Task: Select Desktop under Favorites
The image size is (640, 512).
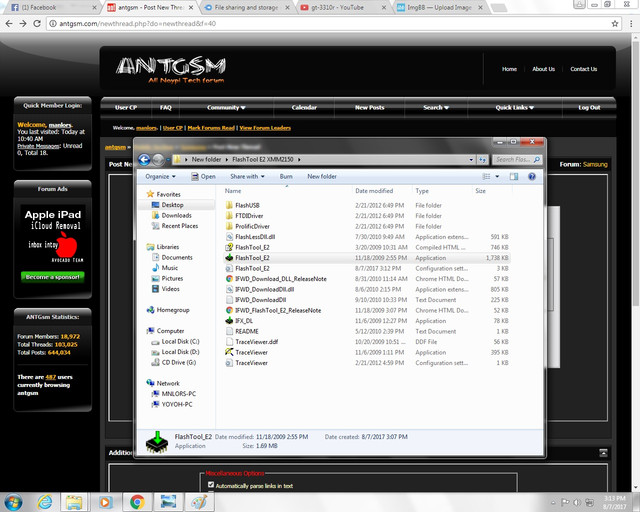Action: pos(172,205)
